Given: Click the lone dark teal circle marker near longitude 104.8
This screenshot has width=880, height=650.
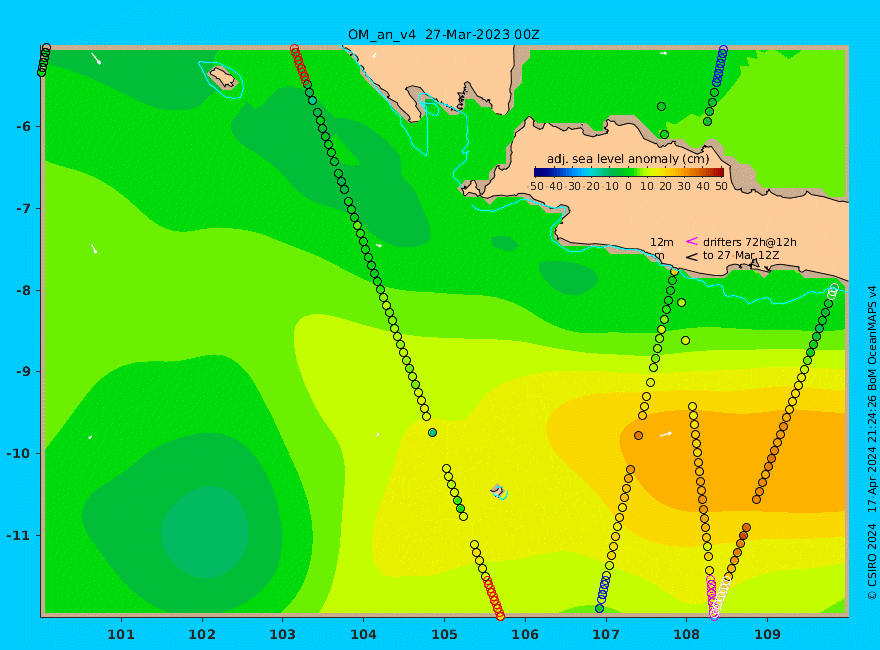Looking at the screenshot, I should tap(432, 433).
